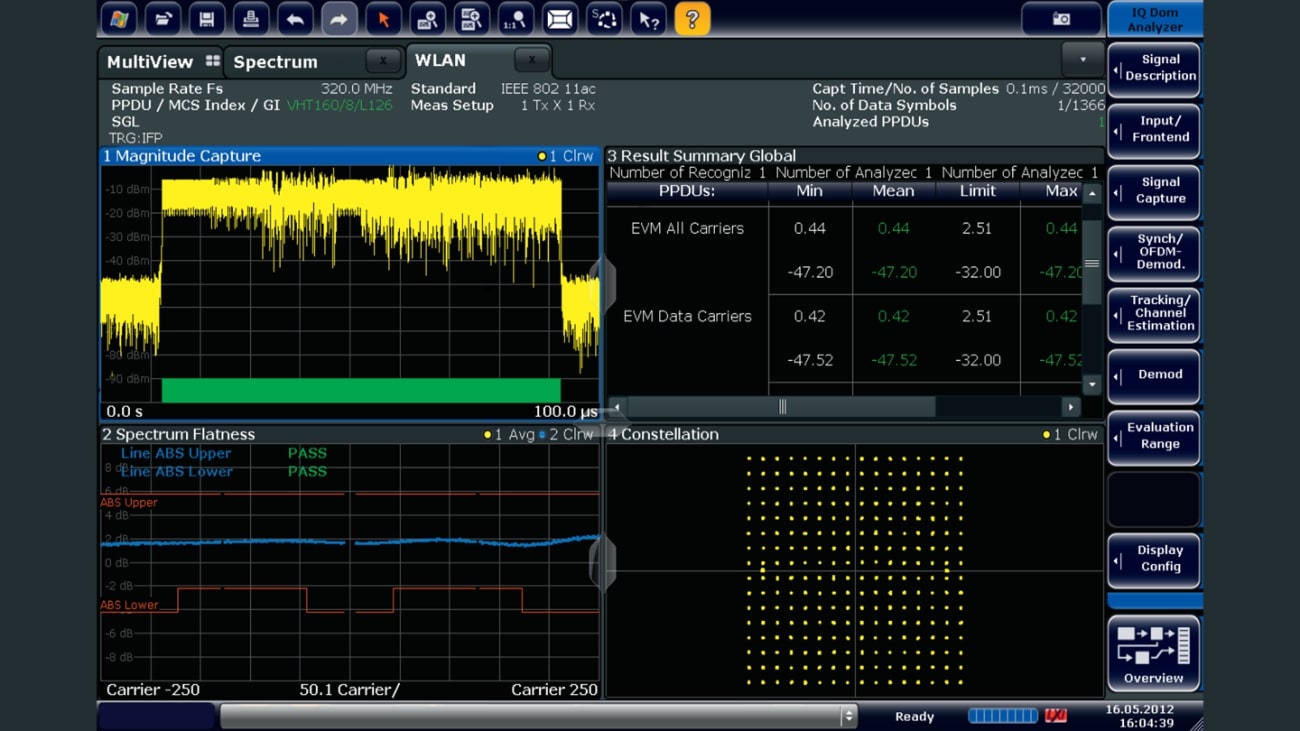The height and width of the screenshot is (731, 1300).
Task: Open the measurement Overview diagram
Action: click(1152, 652)
